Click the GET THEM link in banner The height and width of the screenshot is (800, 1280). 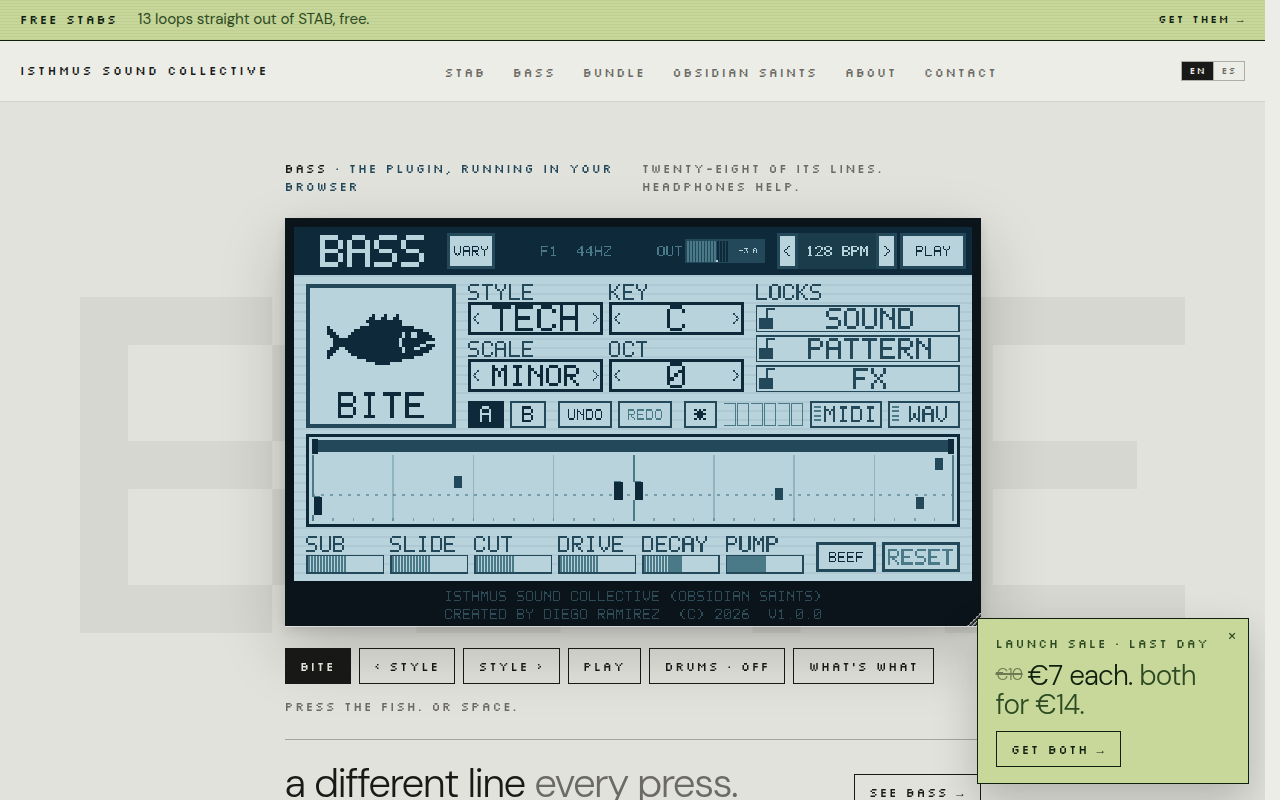coord(1202,20)
